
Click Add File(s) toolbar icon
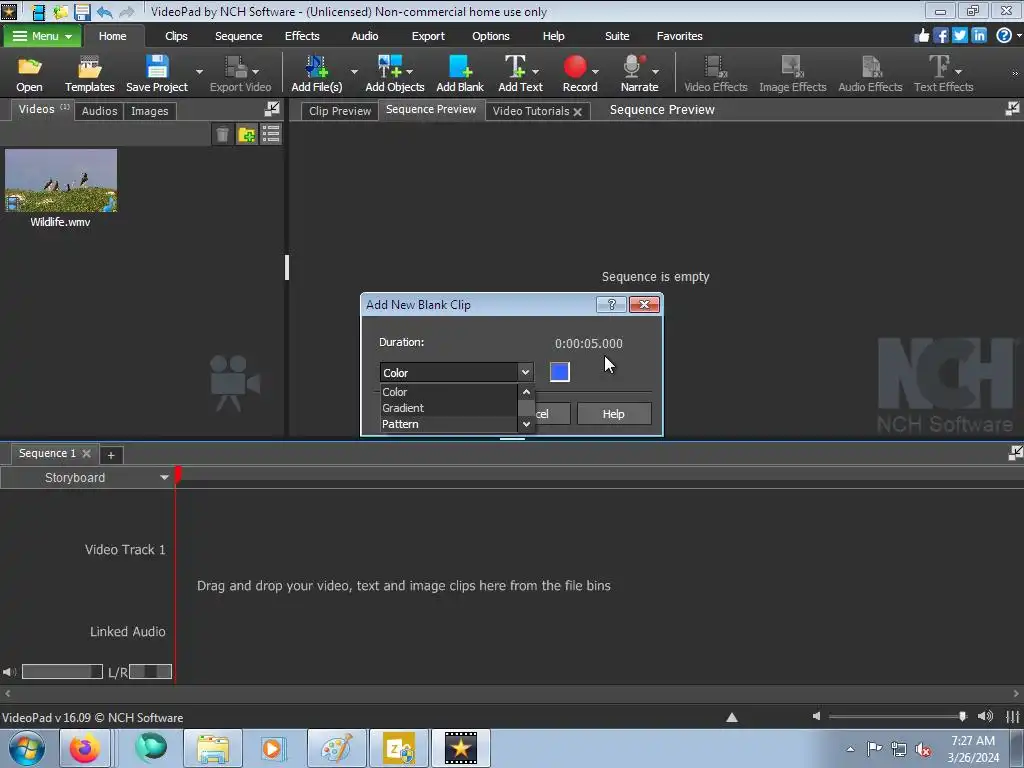317,73
